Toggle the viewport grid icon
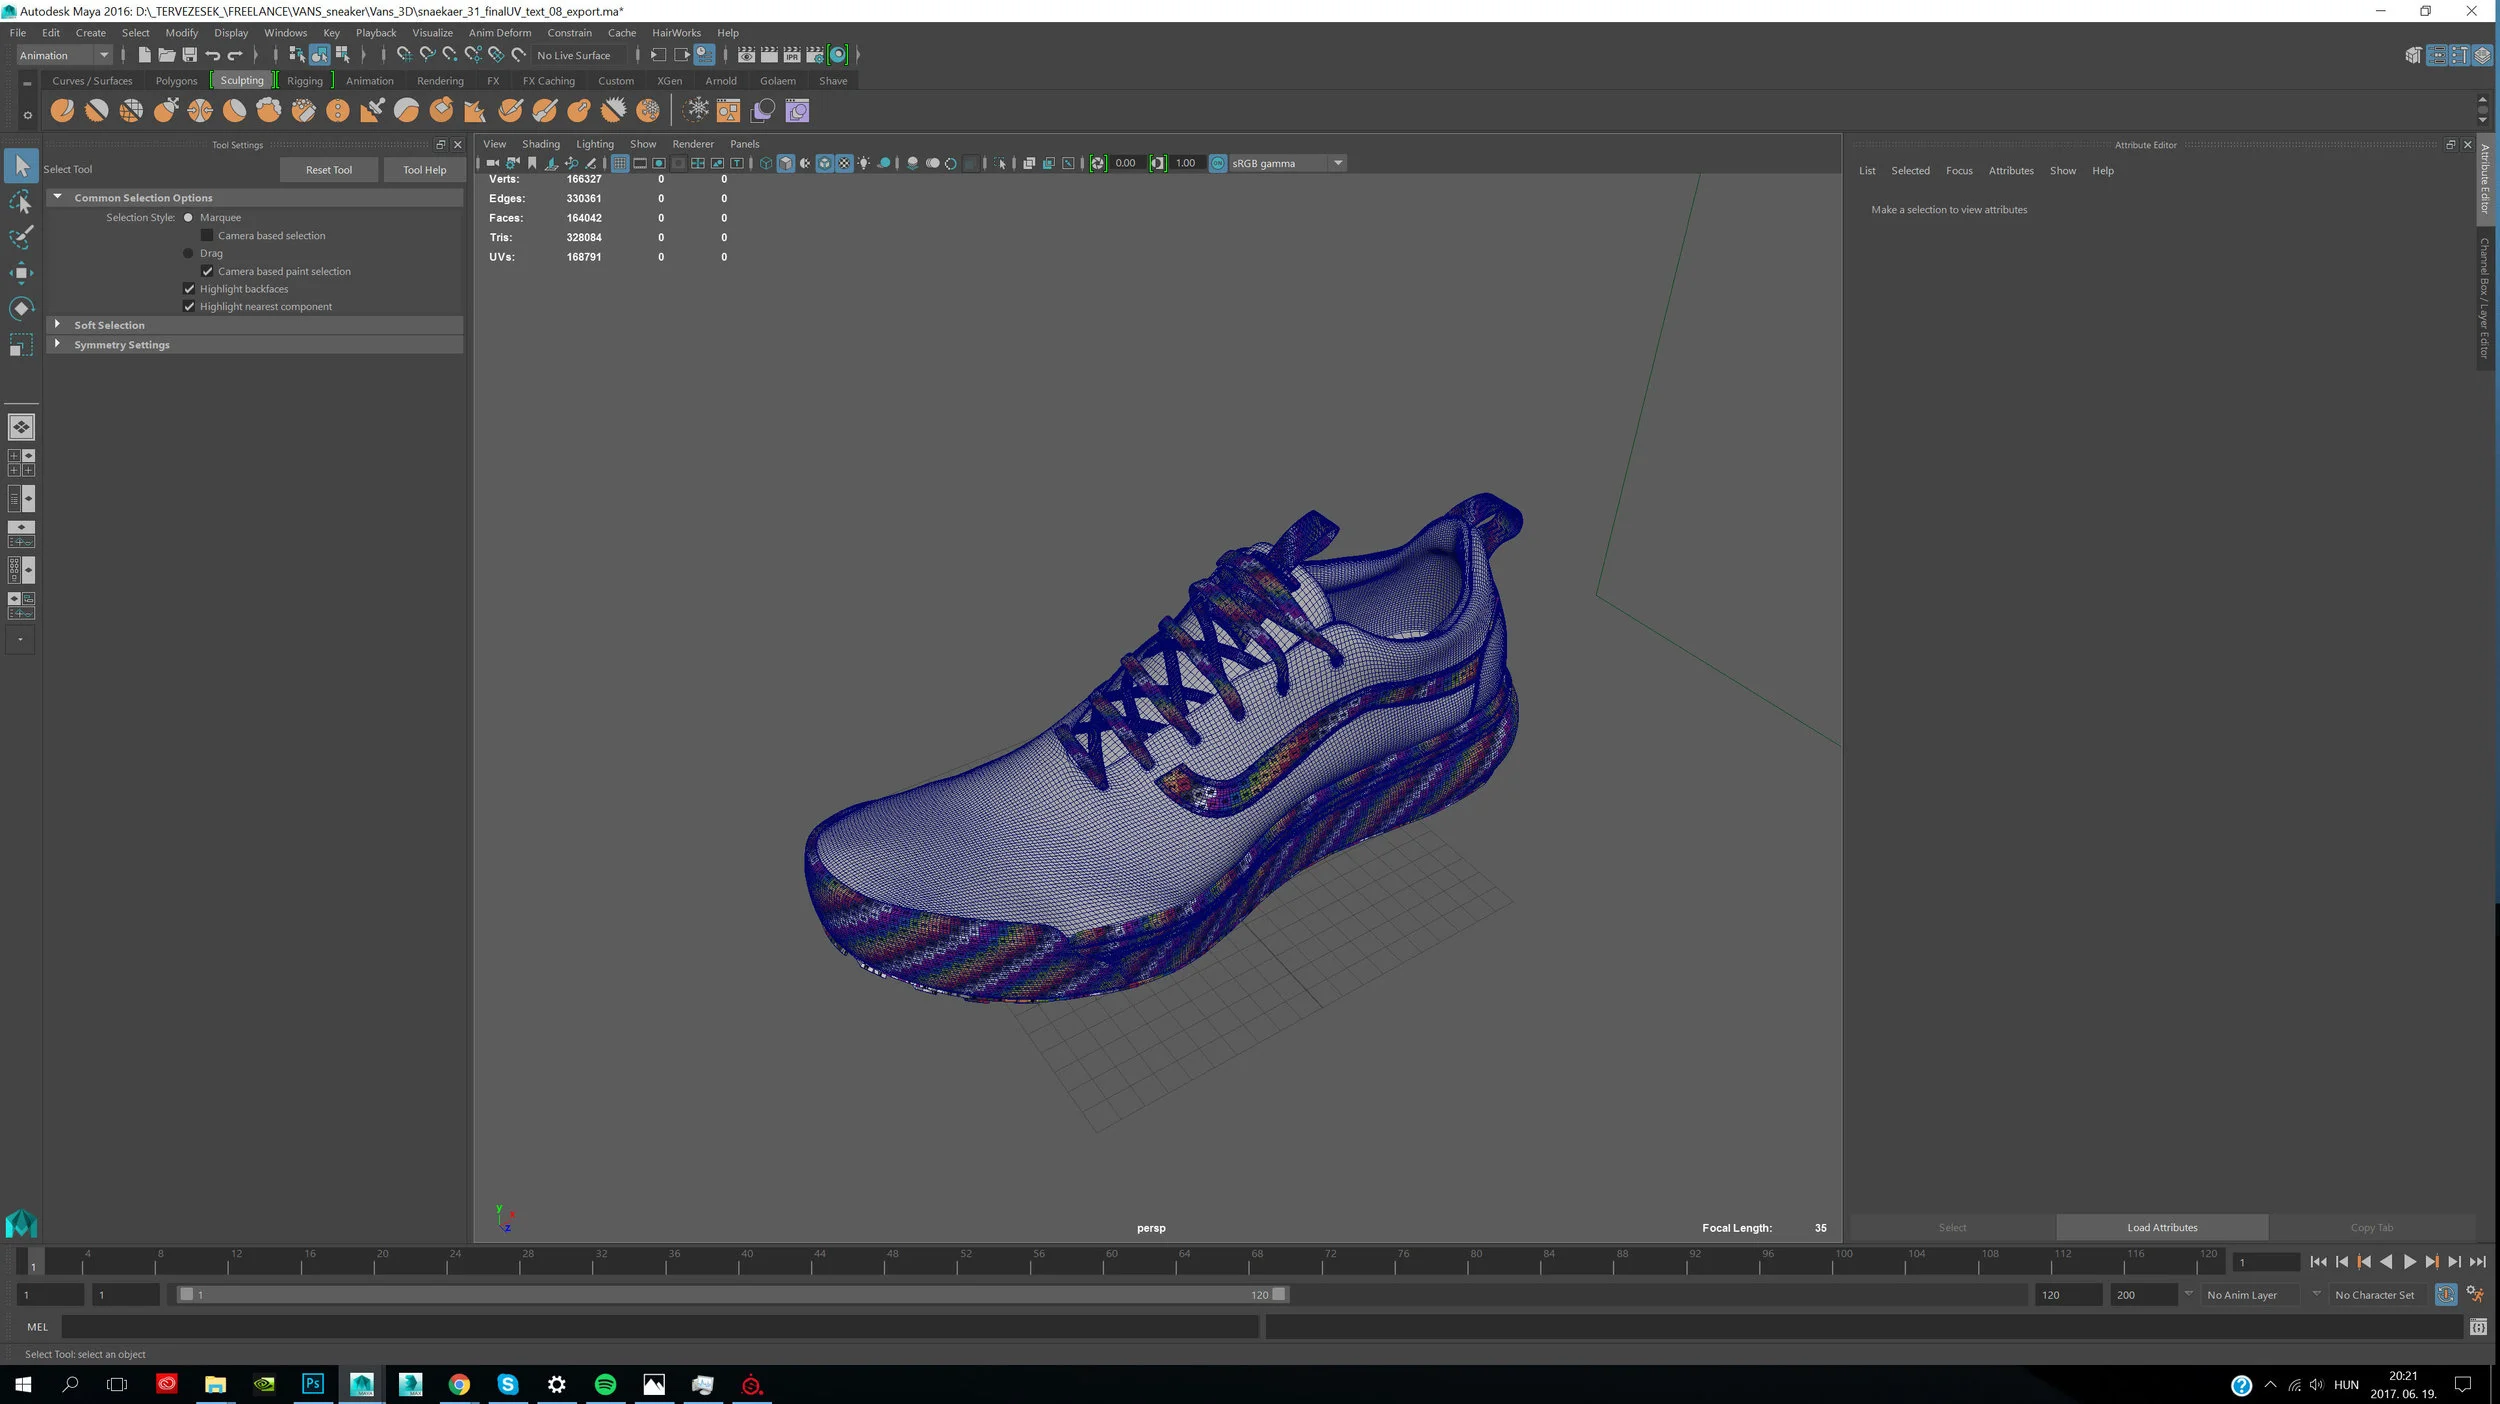The image size is (2500, 1404). (x=620, y=163)
